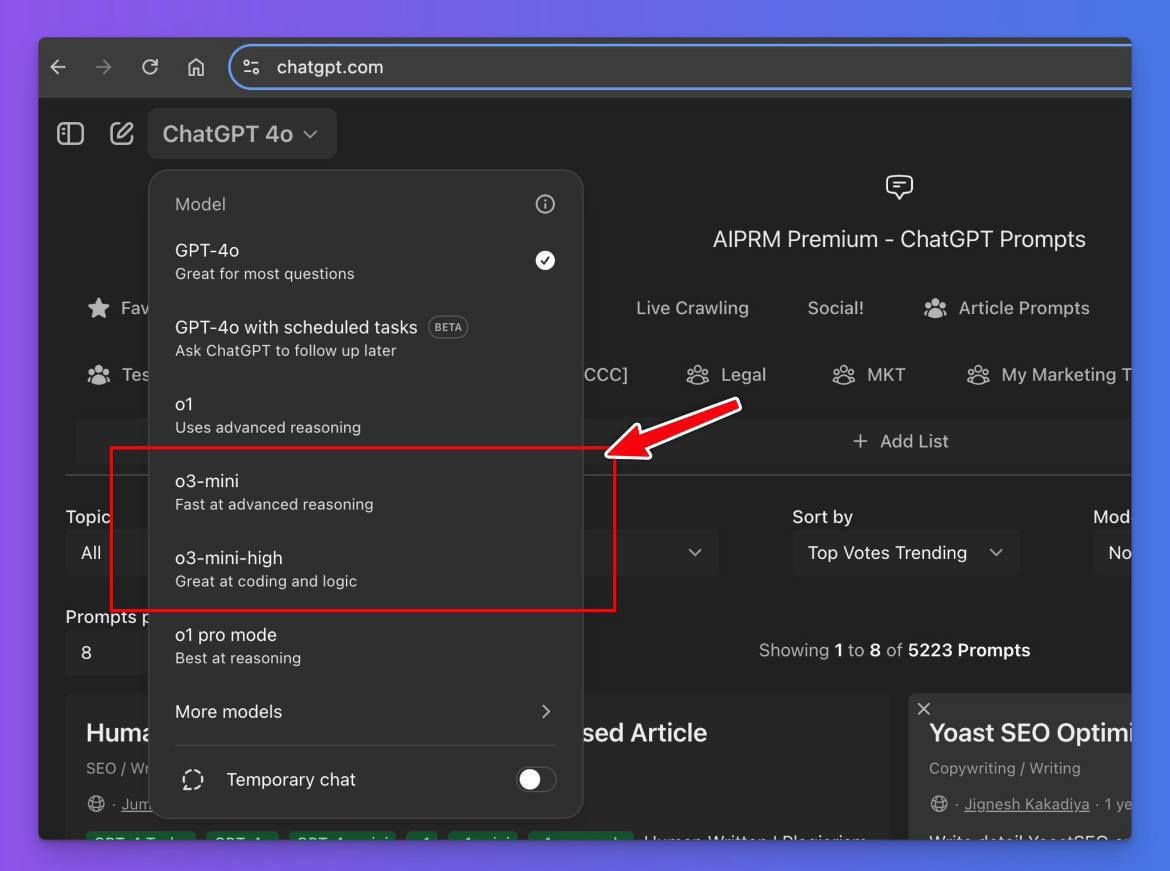Select the GPT-4o model
The width and height of the screenshot is (1170, 871).
(x=365, y=261)
